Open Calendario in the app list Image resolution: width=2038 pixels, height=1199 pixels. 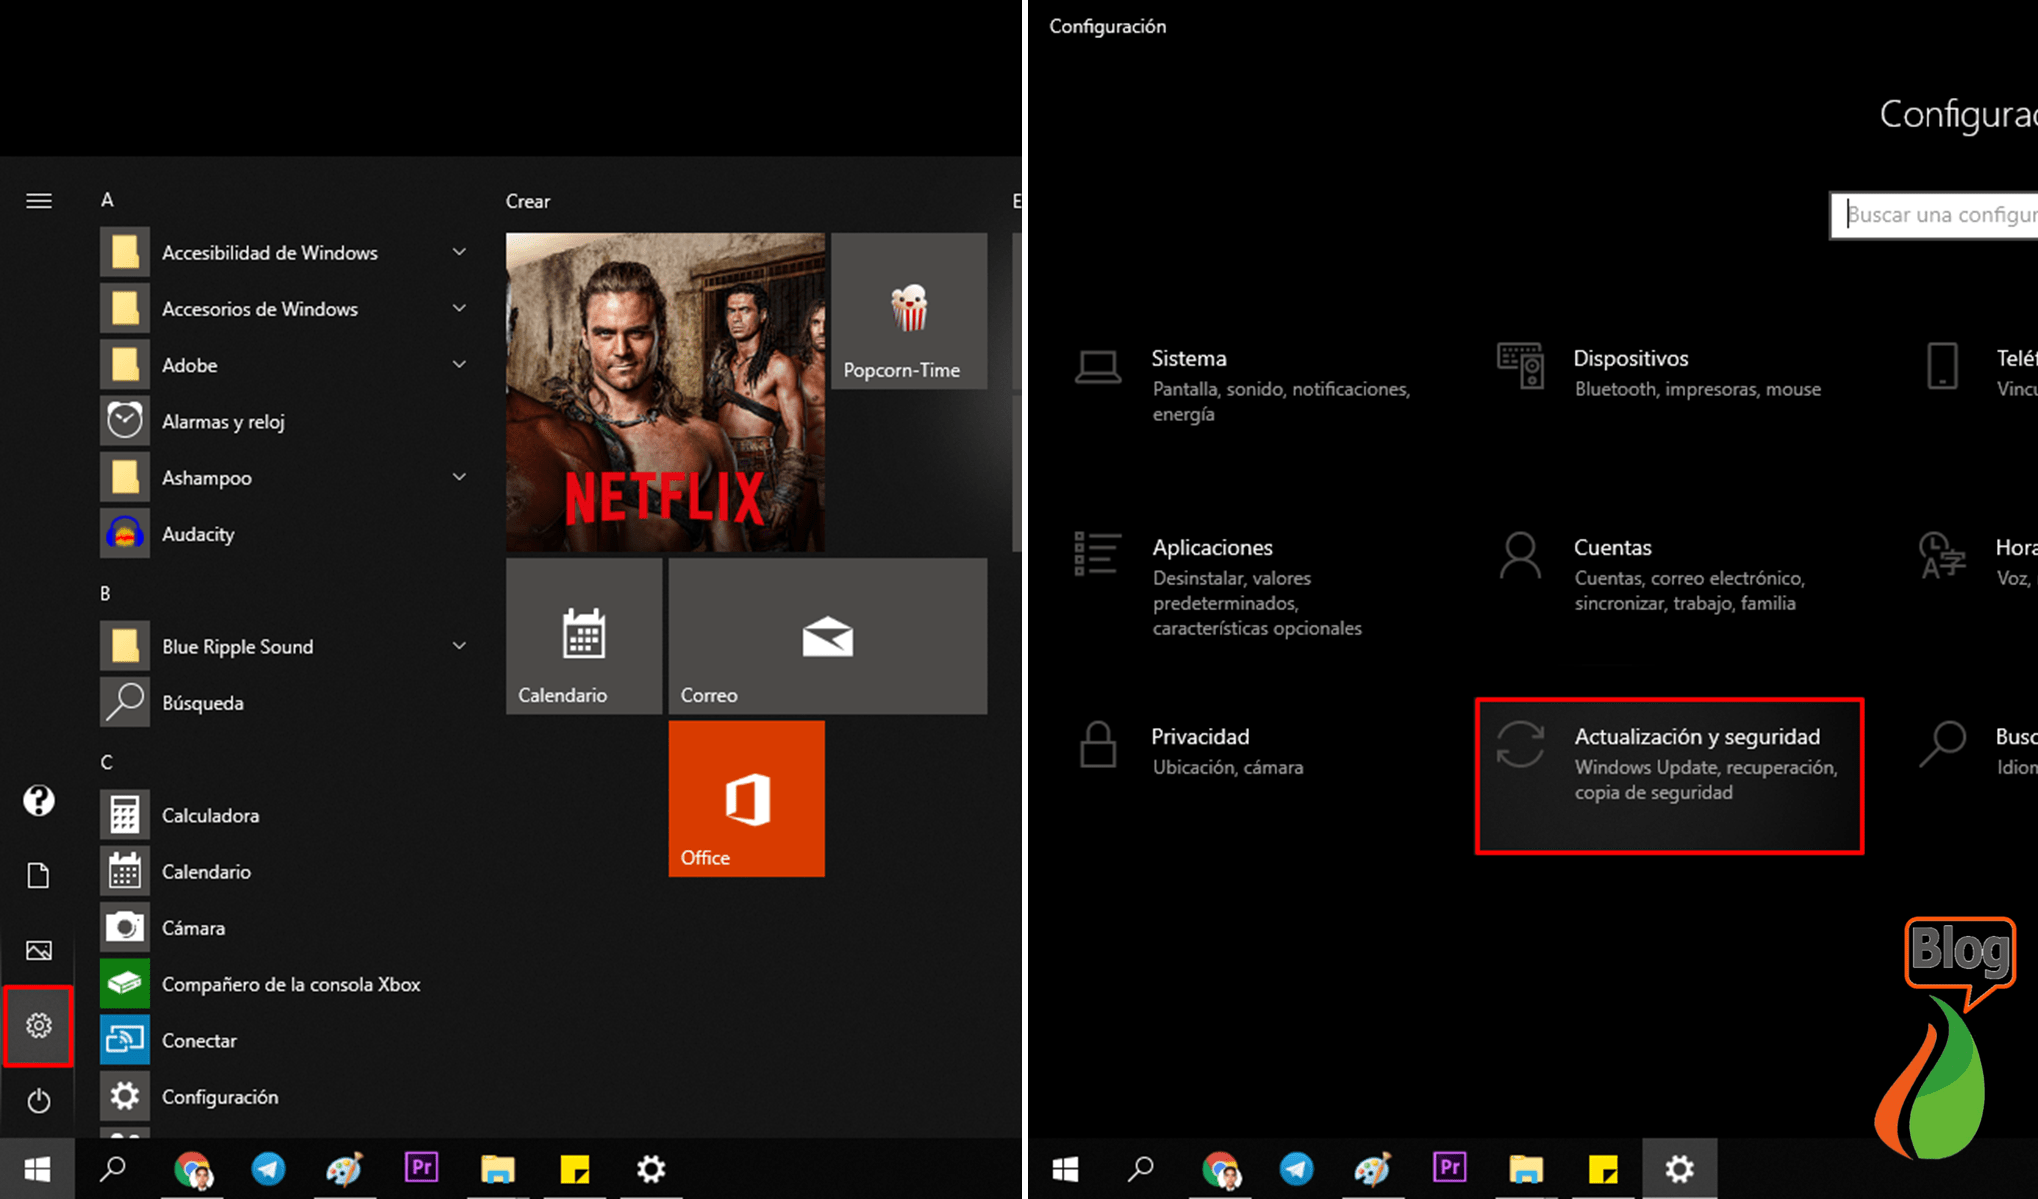(285, 872)
